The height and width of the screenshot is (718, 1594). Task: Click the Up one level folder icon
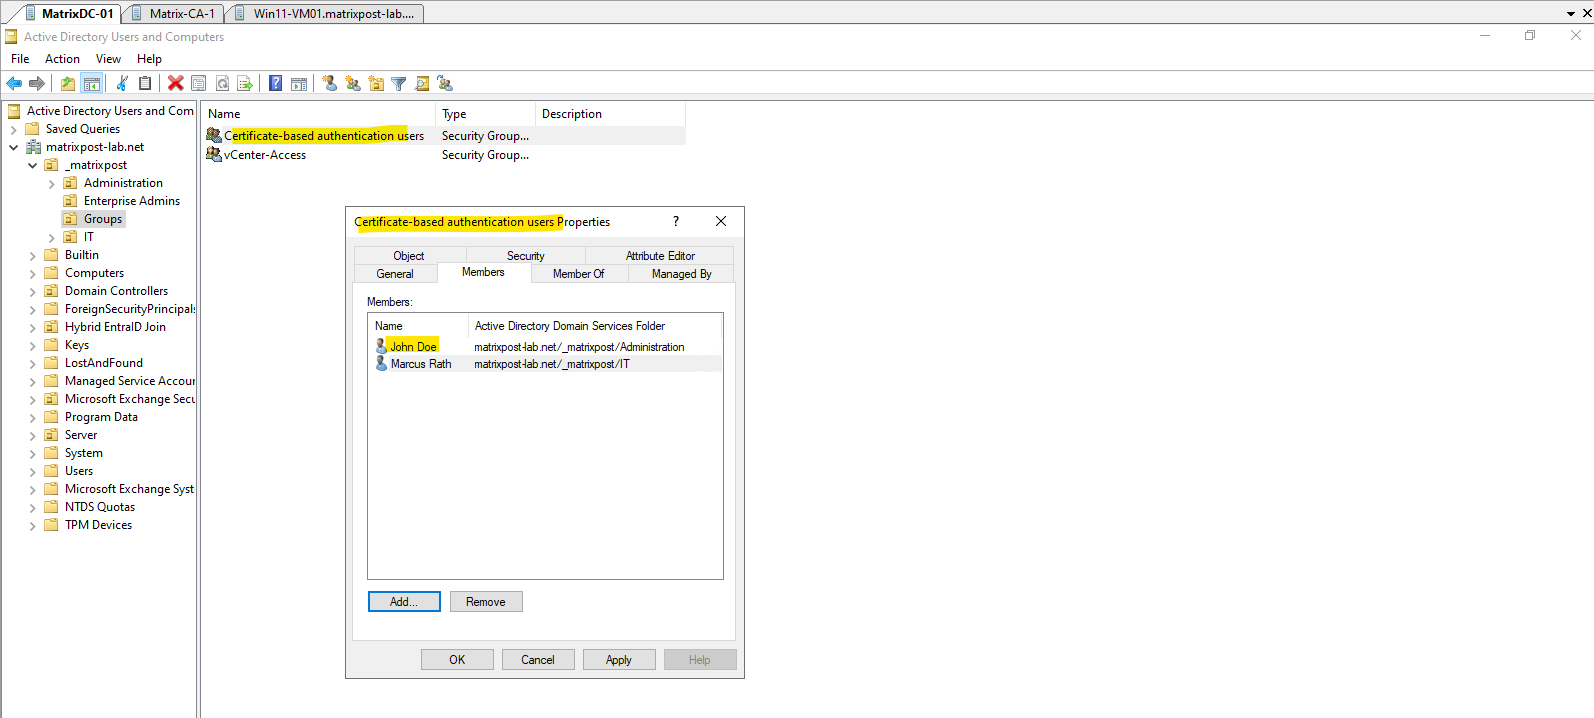point(68,83)
